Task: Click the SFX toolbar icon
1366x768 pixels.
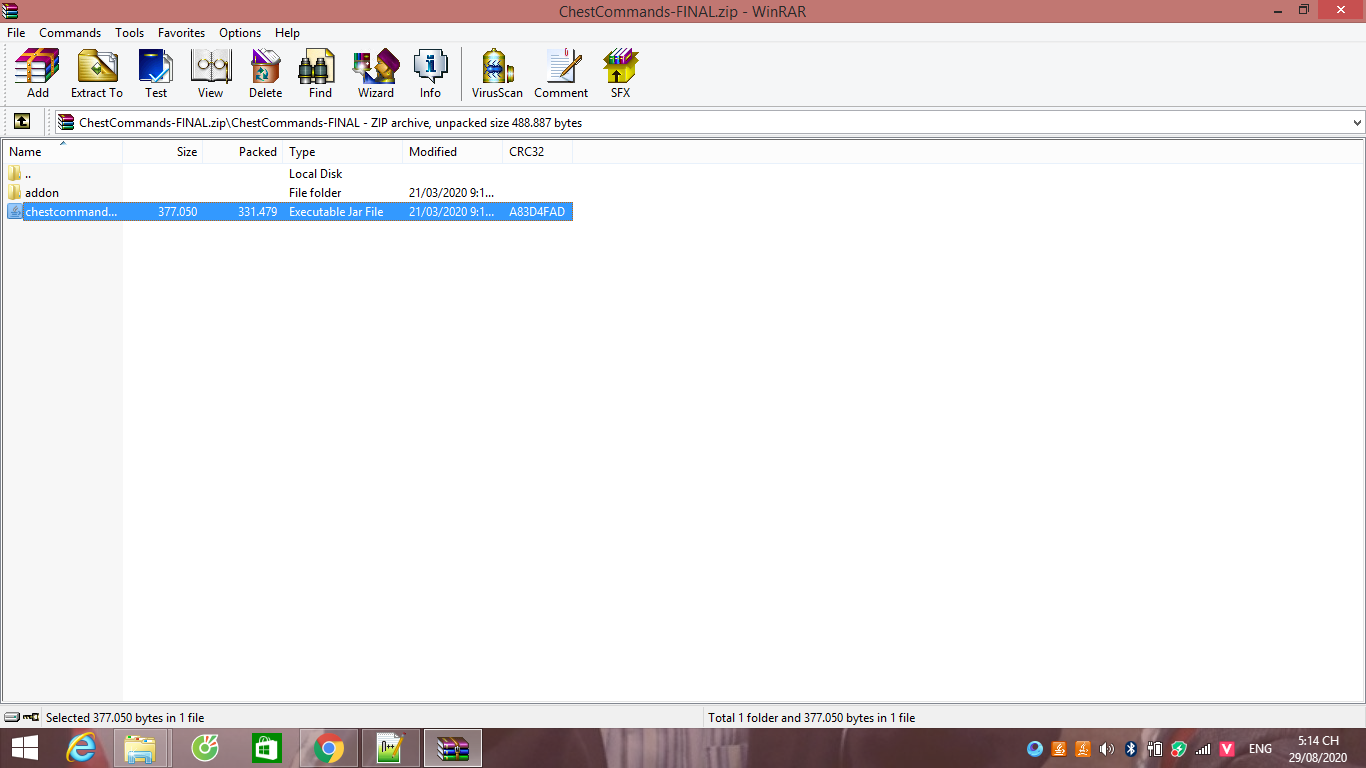Action: (x=620, y=74)
